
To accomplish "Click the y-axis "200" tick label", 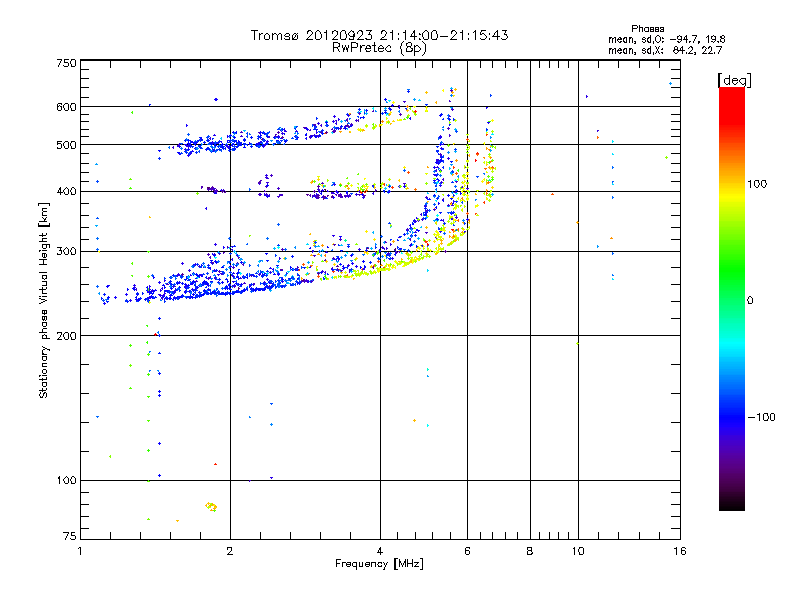I will [66, 336].
